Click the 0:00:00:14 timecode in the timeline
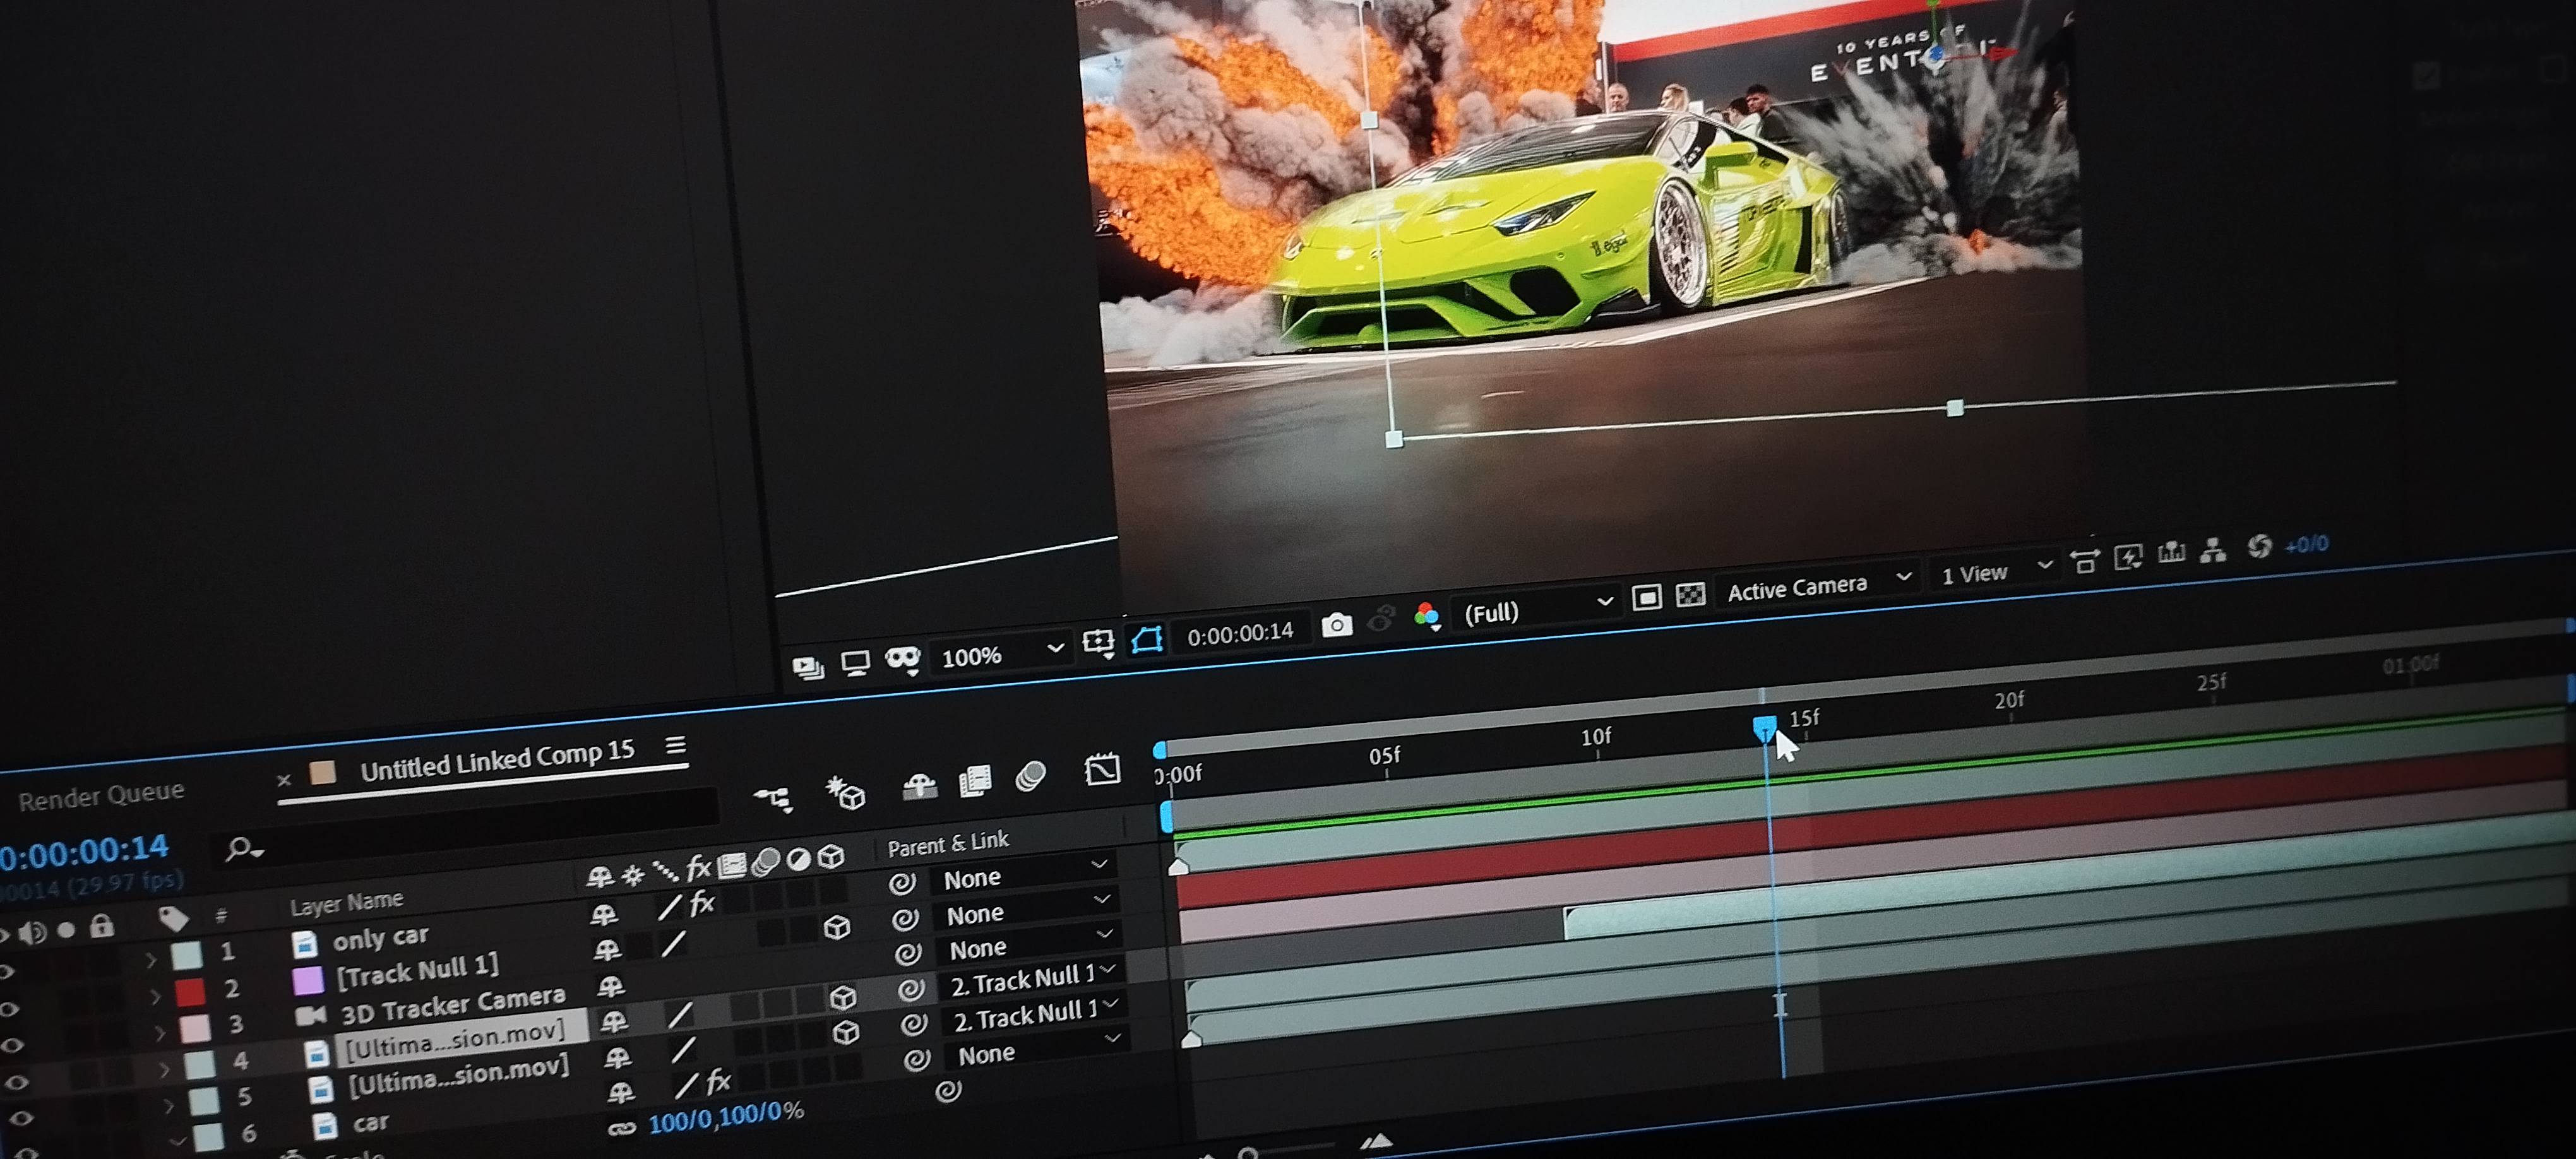 (85, 852)
